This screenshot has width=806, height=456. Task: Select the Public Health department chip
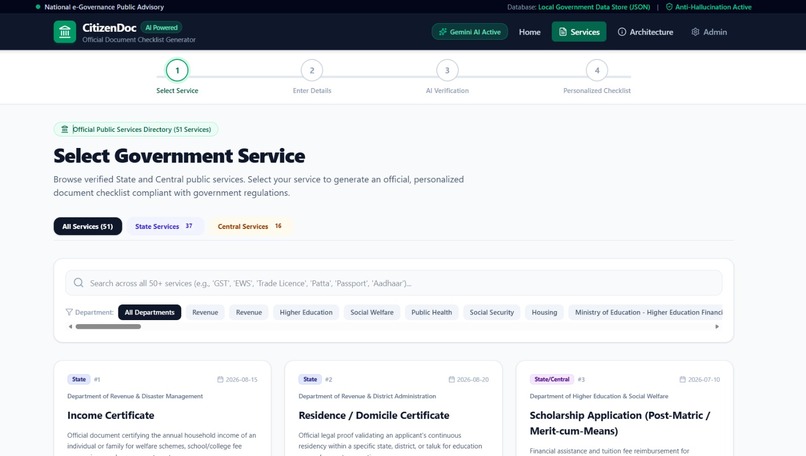[x=431, y=312]
